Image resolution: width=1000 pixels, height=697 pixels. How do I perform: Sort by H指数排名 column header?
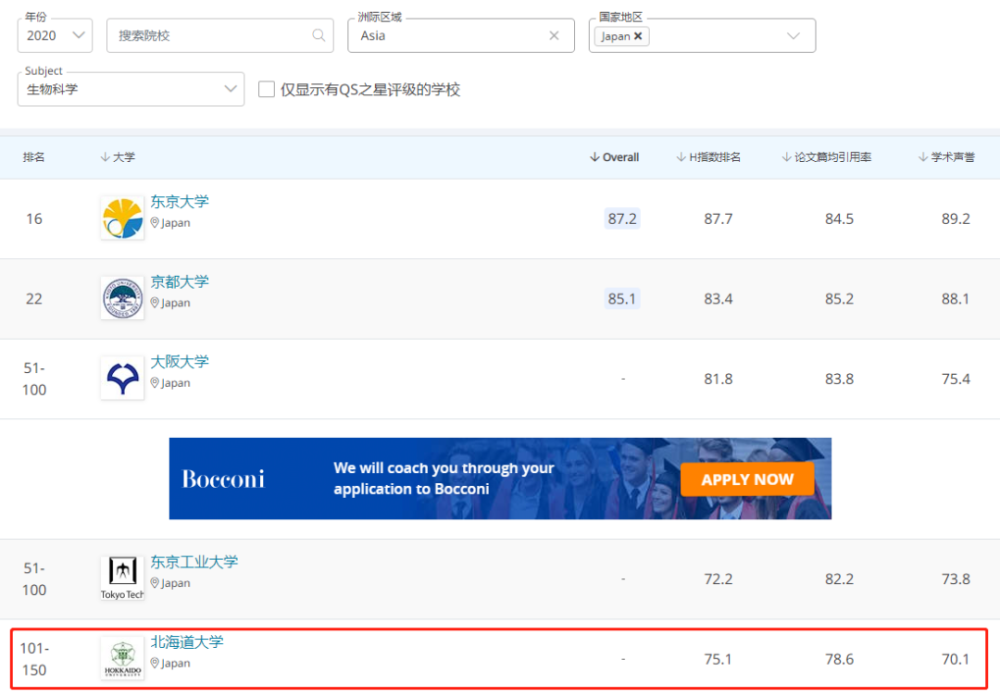point(708,157)
